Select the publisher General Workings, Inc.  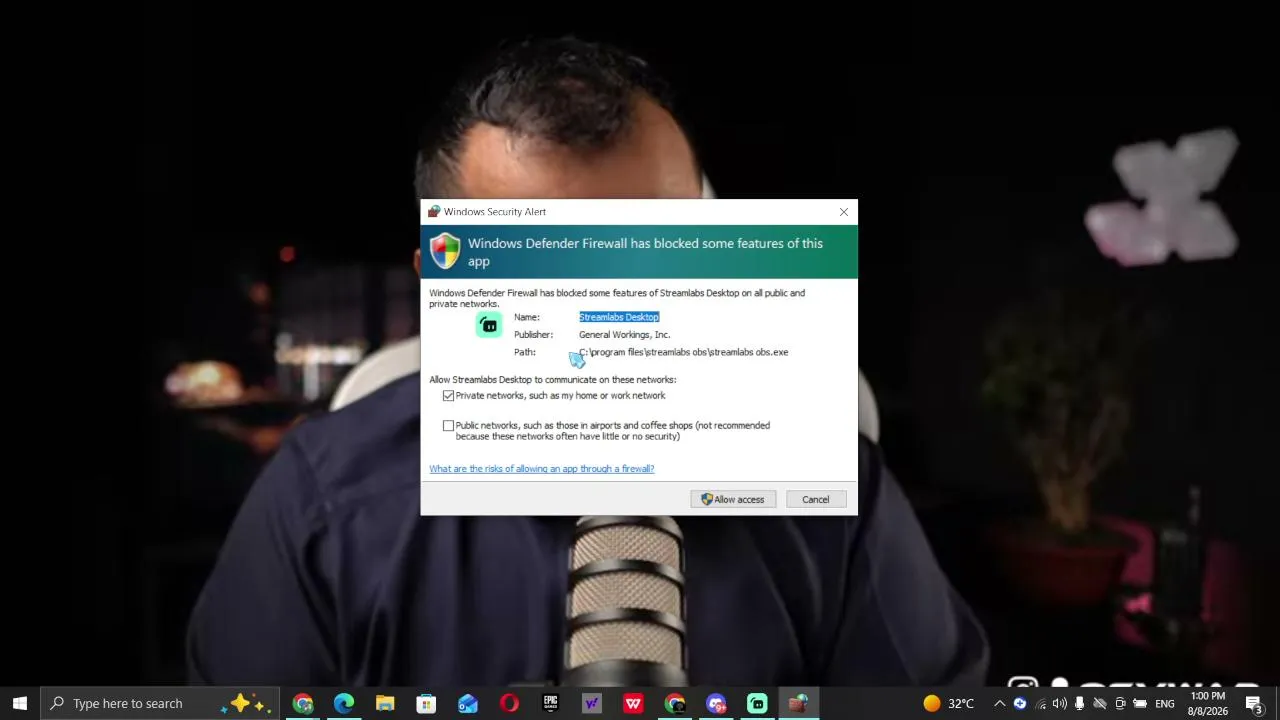pyautogui.click(x=624, y=335)
